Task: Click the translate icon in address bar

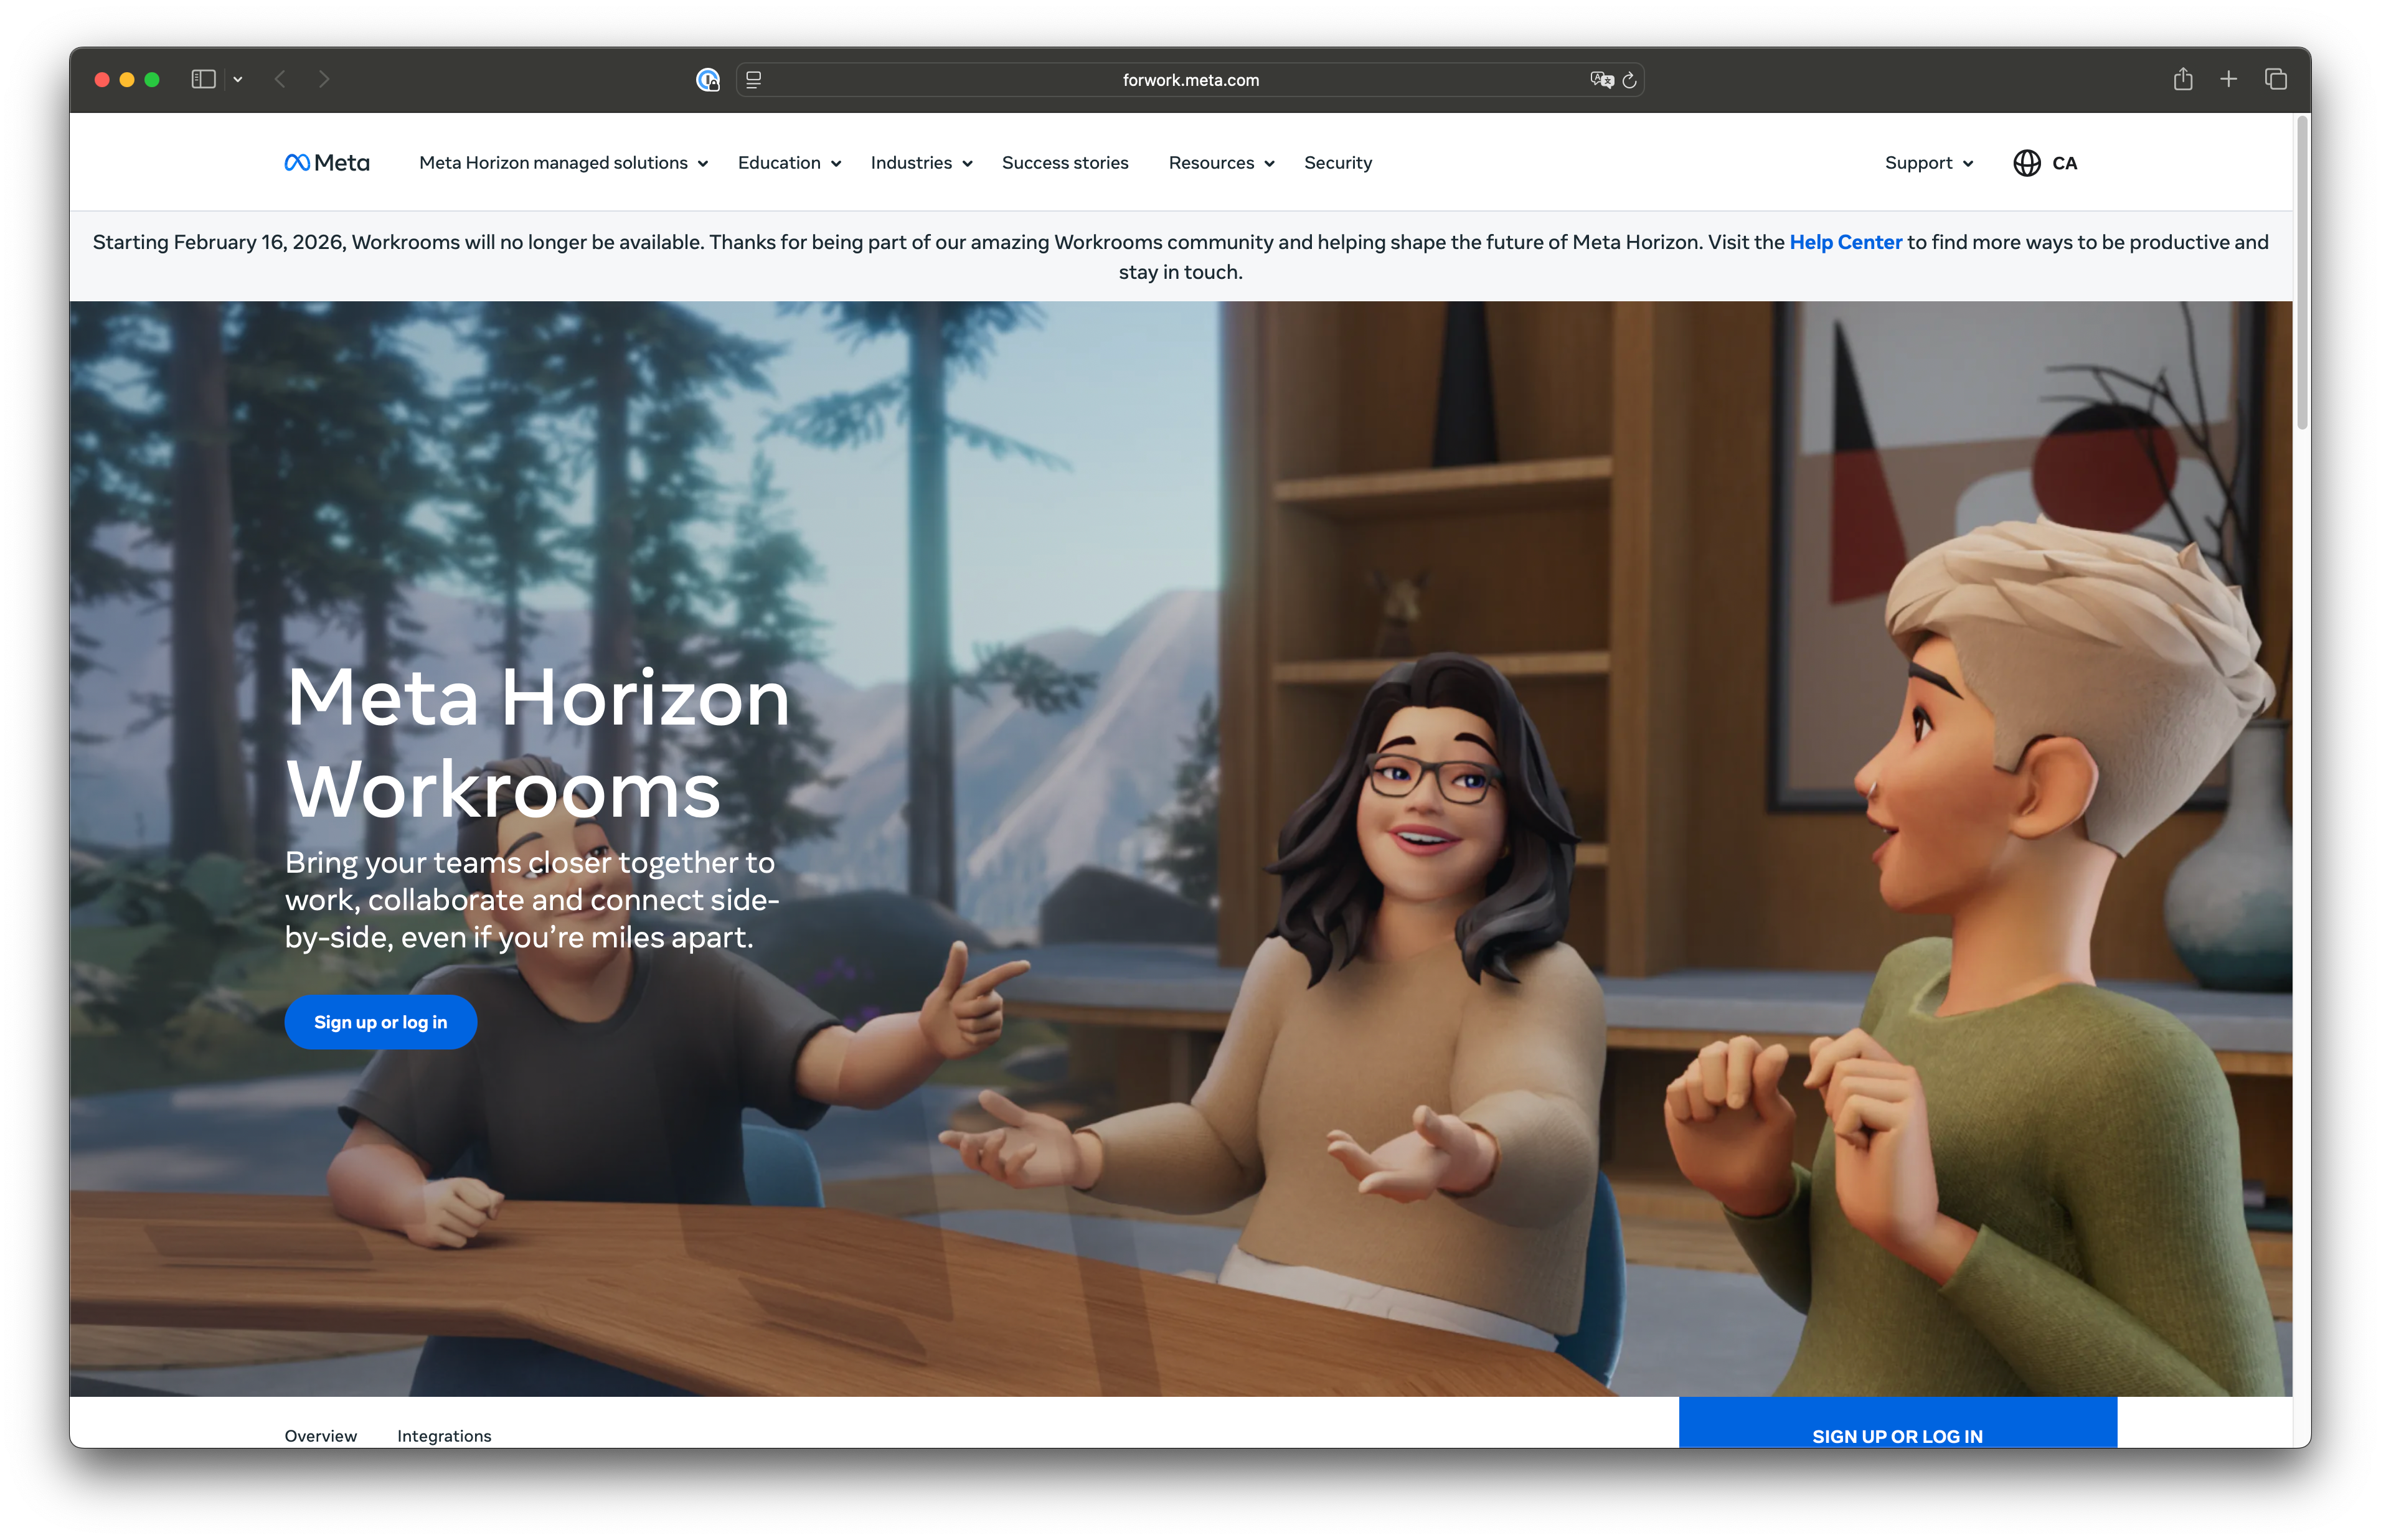Action: tap(1601, 80)
